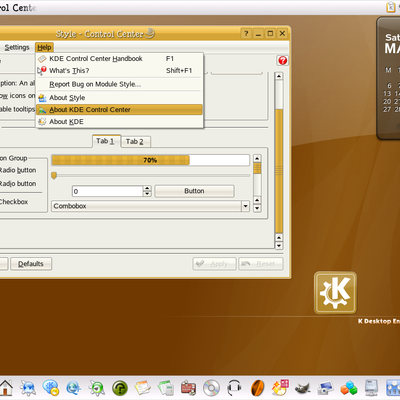Click the red question mark help icon
The height and width of the screenshot is (400, 400).
point(282,60)
